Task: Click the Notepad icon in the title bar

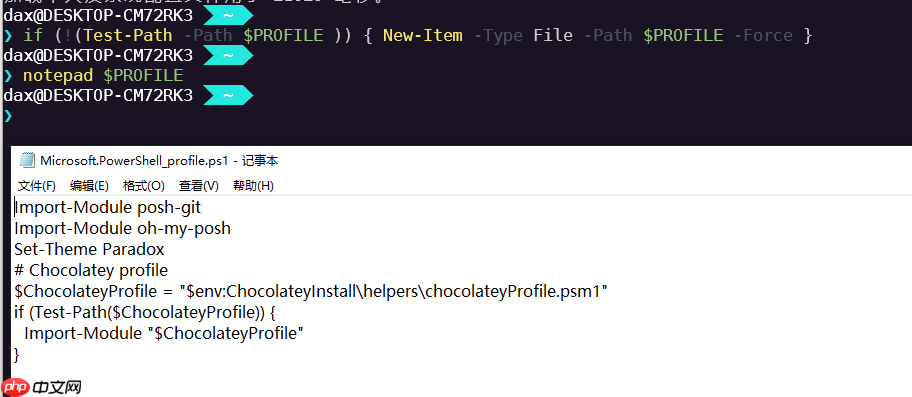Action: click(27, 160)
